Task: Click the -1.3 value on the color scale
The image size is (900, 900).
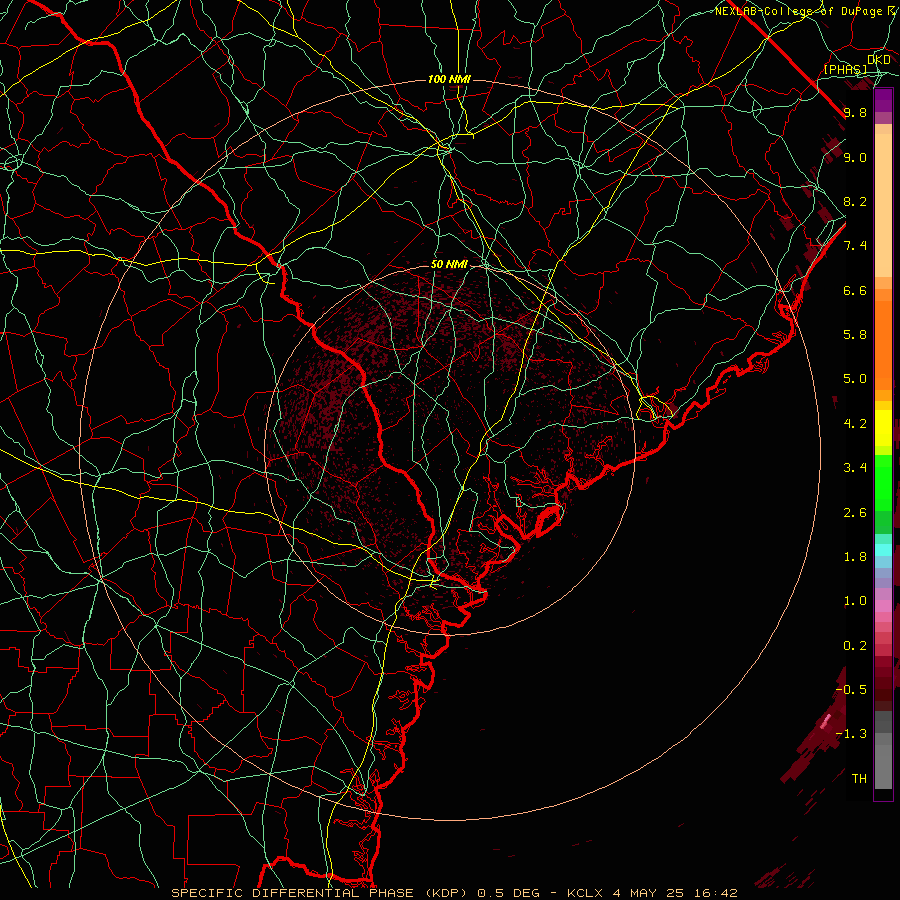Action: tap(851, 734)
